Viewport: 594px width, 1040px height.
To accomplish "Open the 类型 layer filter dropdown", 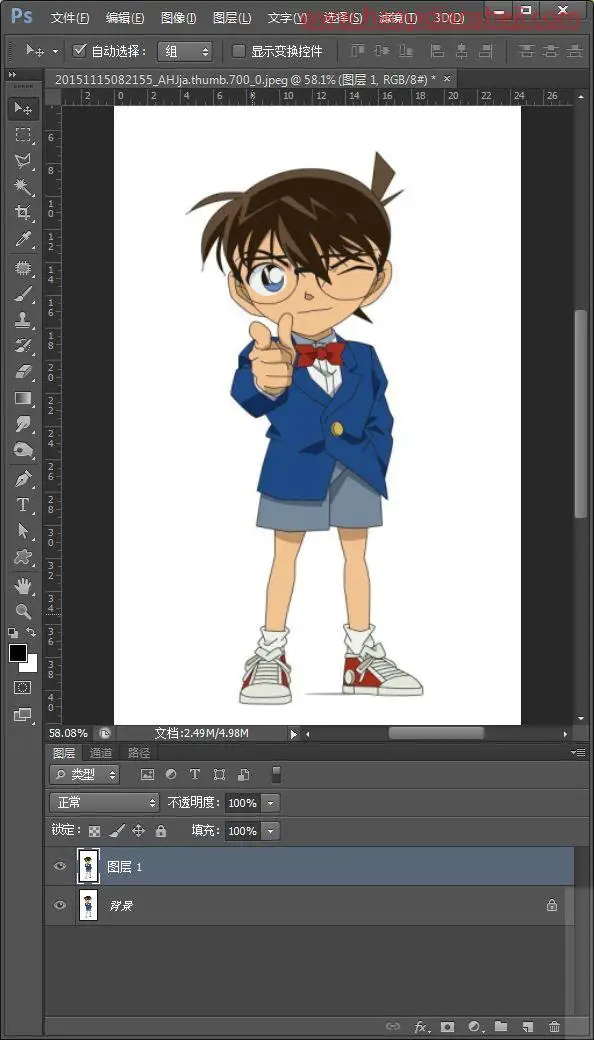I will point(84,774).
